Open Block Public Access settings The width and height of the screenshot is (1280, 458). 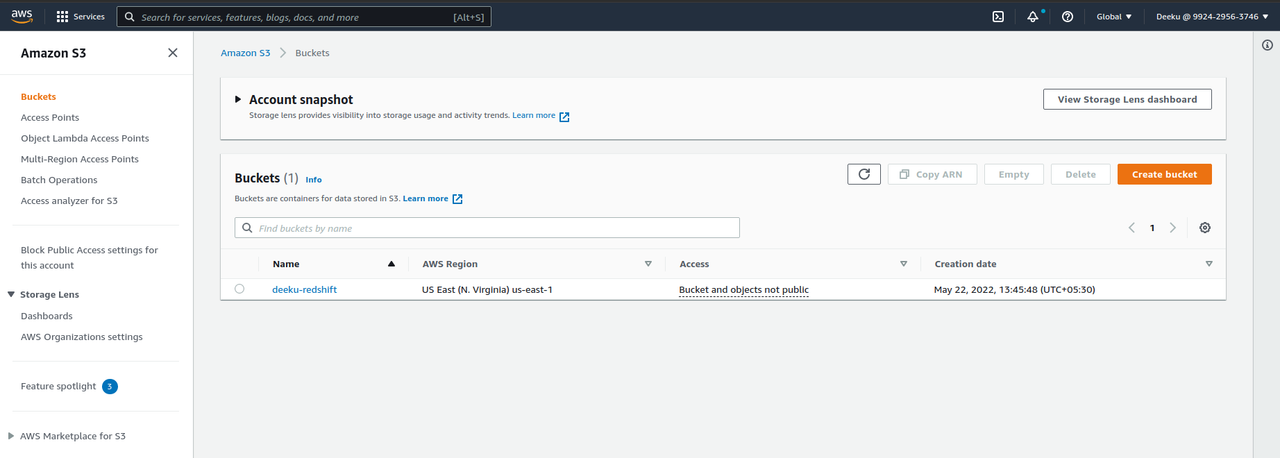click(89, 257)
